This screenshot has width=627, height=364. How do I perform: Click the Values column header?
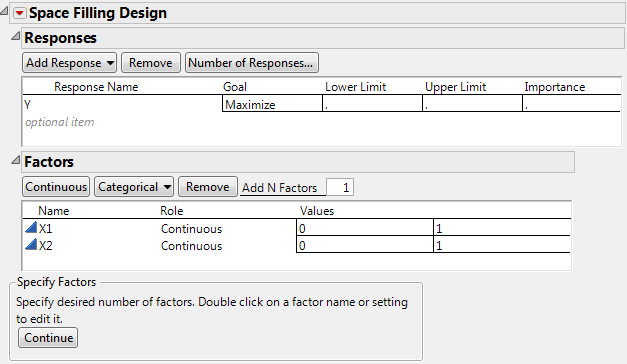317,211
